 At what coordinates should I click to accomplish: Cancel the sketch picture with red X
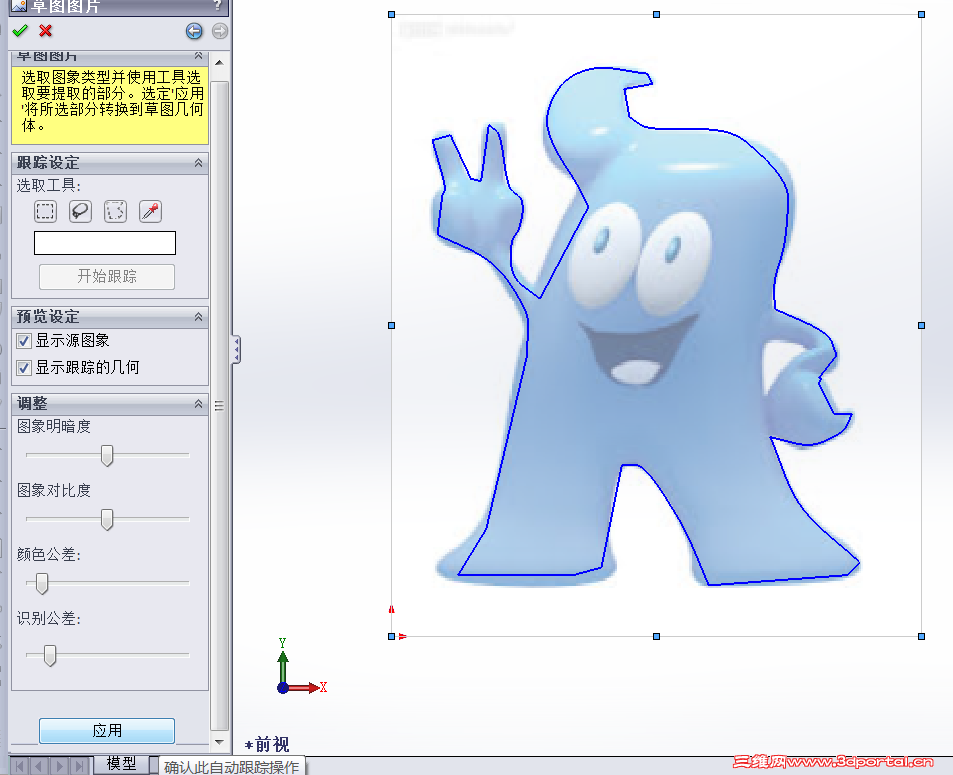click(43, 31)
